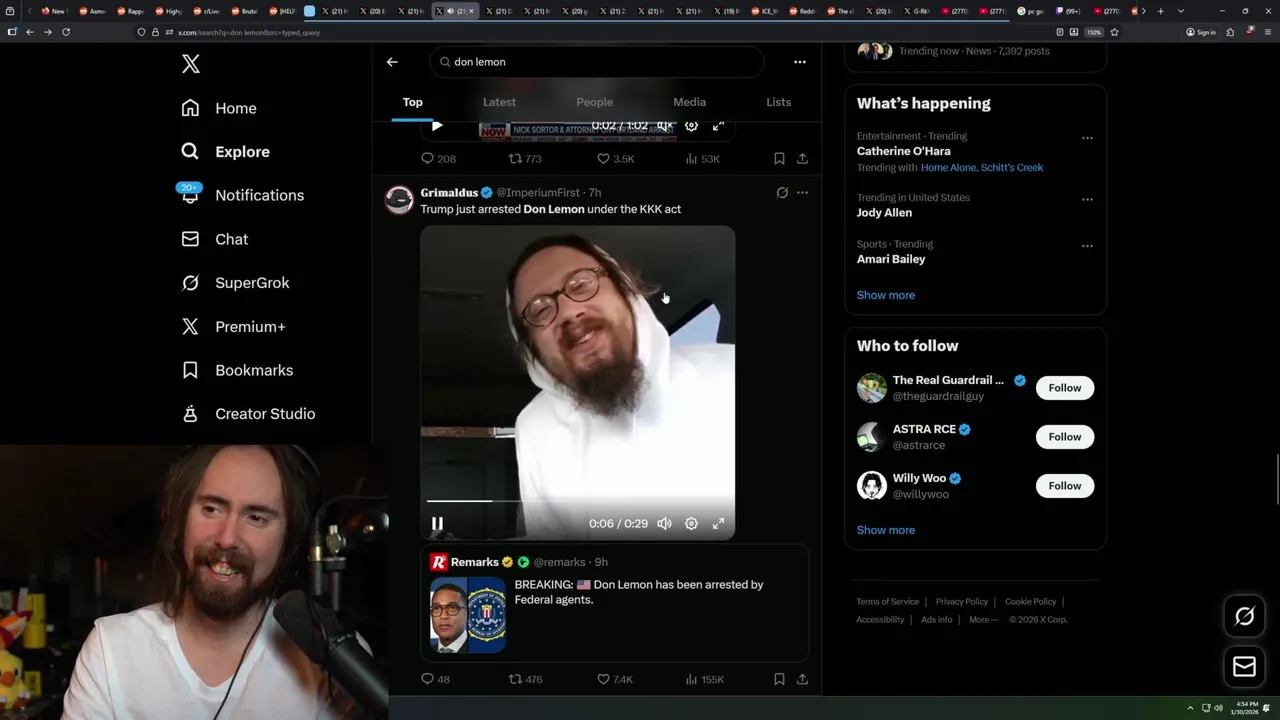This screenshot has height=720, width=1280.
Task: Repost the post with 773 reposts
Action: pyautogui.click(x=525, y=159)
